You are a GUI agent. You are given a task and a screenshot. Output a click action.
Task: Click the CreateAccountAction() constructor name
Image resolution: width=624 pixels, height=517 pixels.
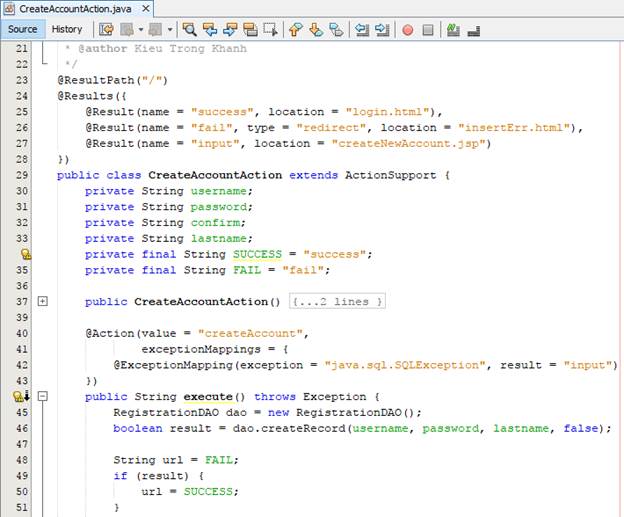pyautogui.click(x=207, y=302)
